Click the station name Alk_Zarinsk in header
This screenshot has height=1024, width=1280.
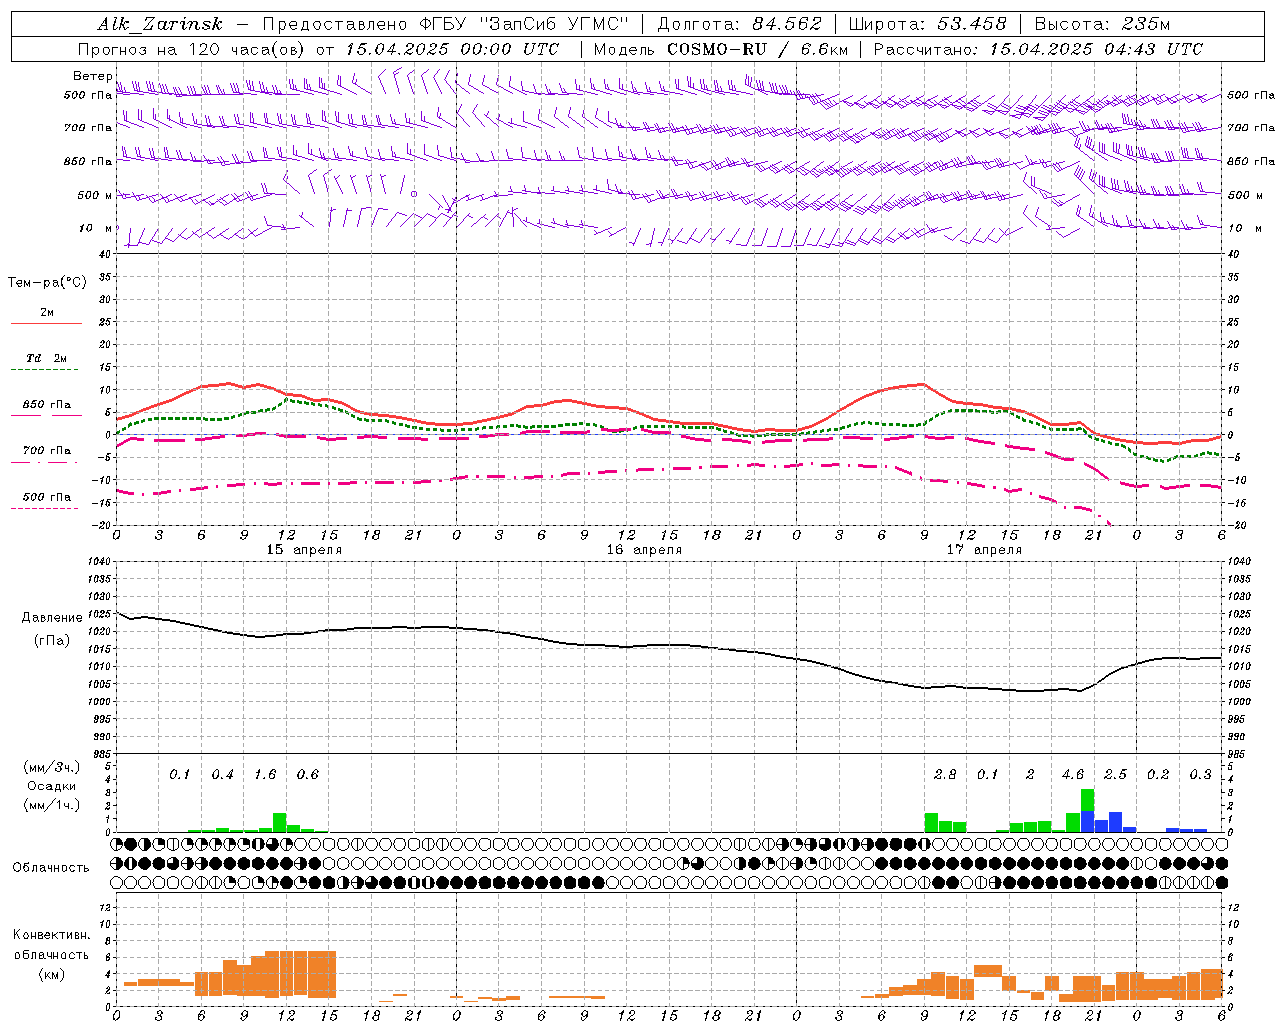tap(160, 24)
